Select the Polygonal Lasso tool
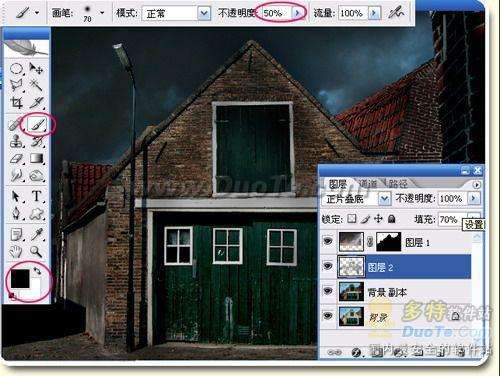The image size is (500, 376). (16, 85)
